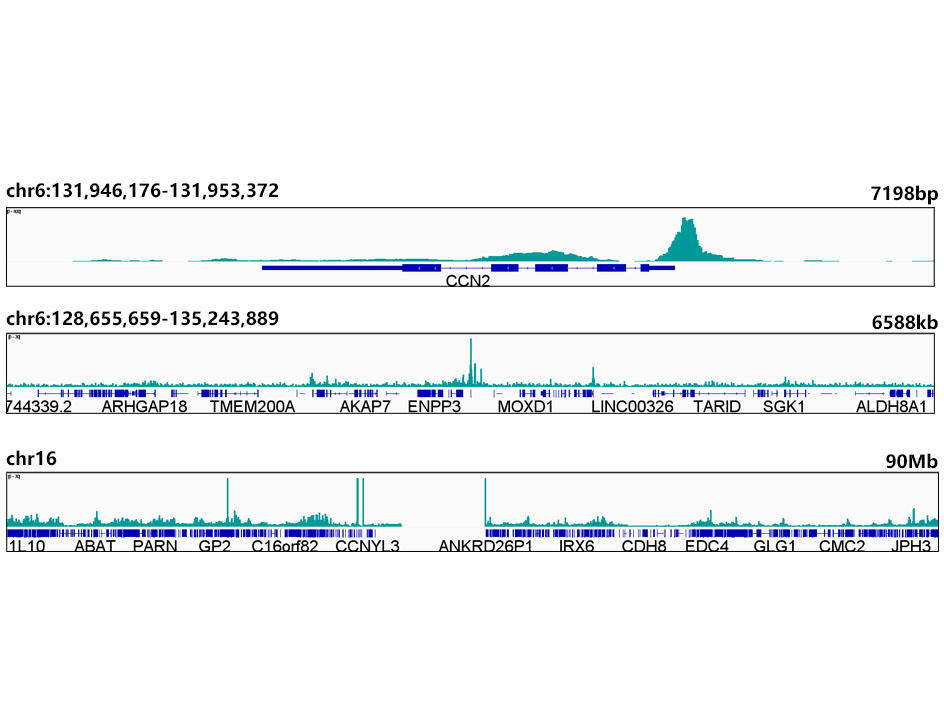Click the CCN2 gene label
This screenshot has width=944, height=708.
[468, 281]
